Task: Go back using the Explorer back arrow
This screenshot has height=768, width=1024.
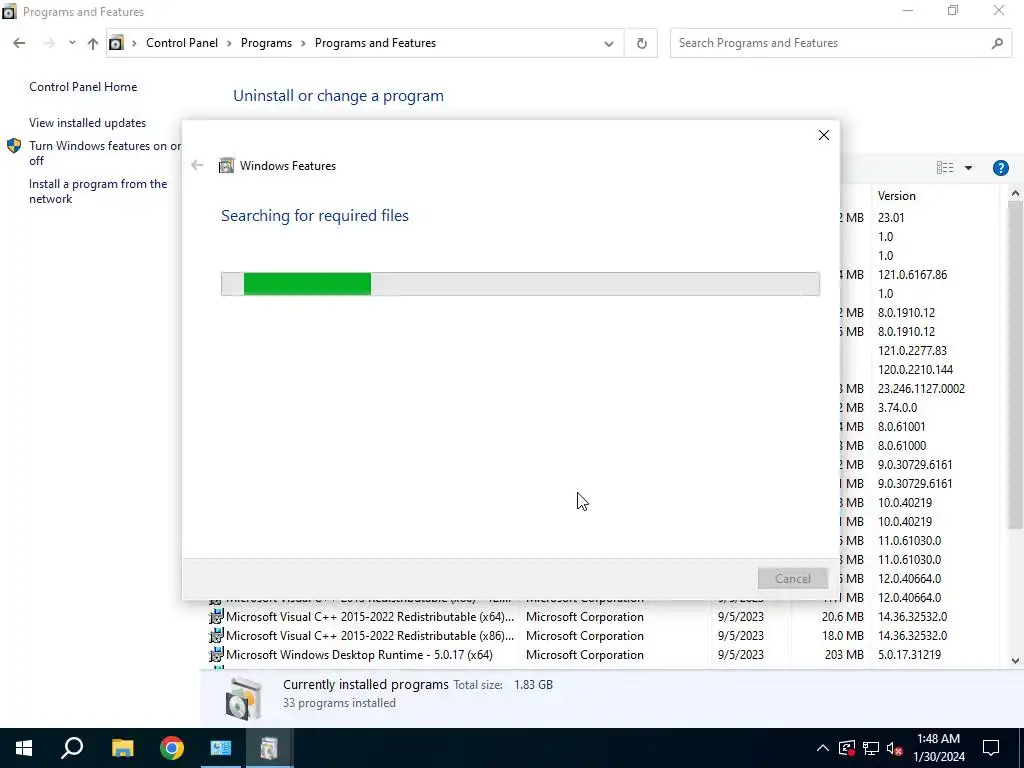Action: point(19,43)
